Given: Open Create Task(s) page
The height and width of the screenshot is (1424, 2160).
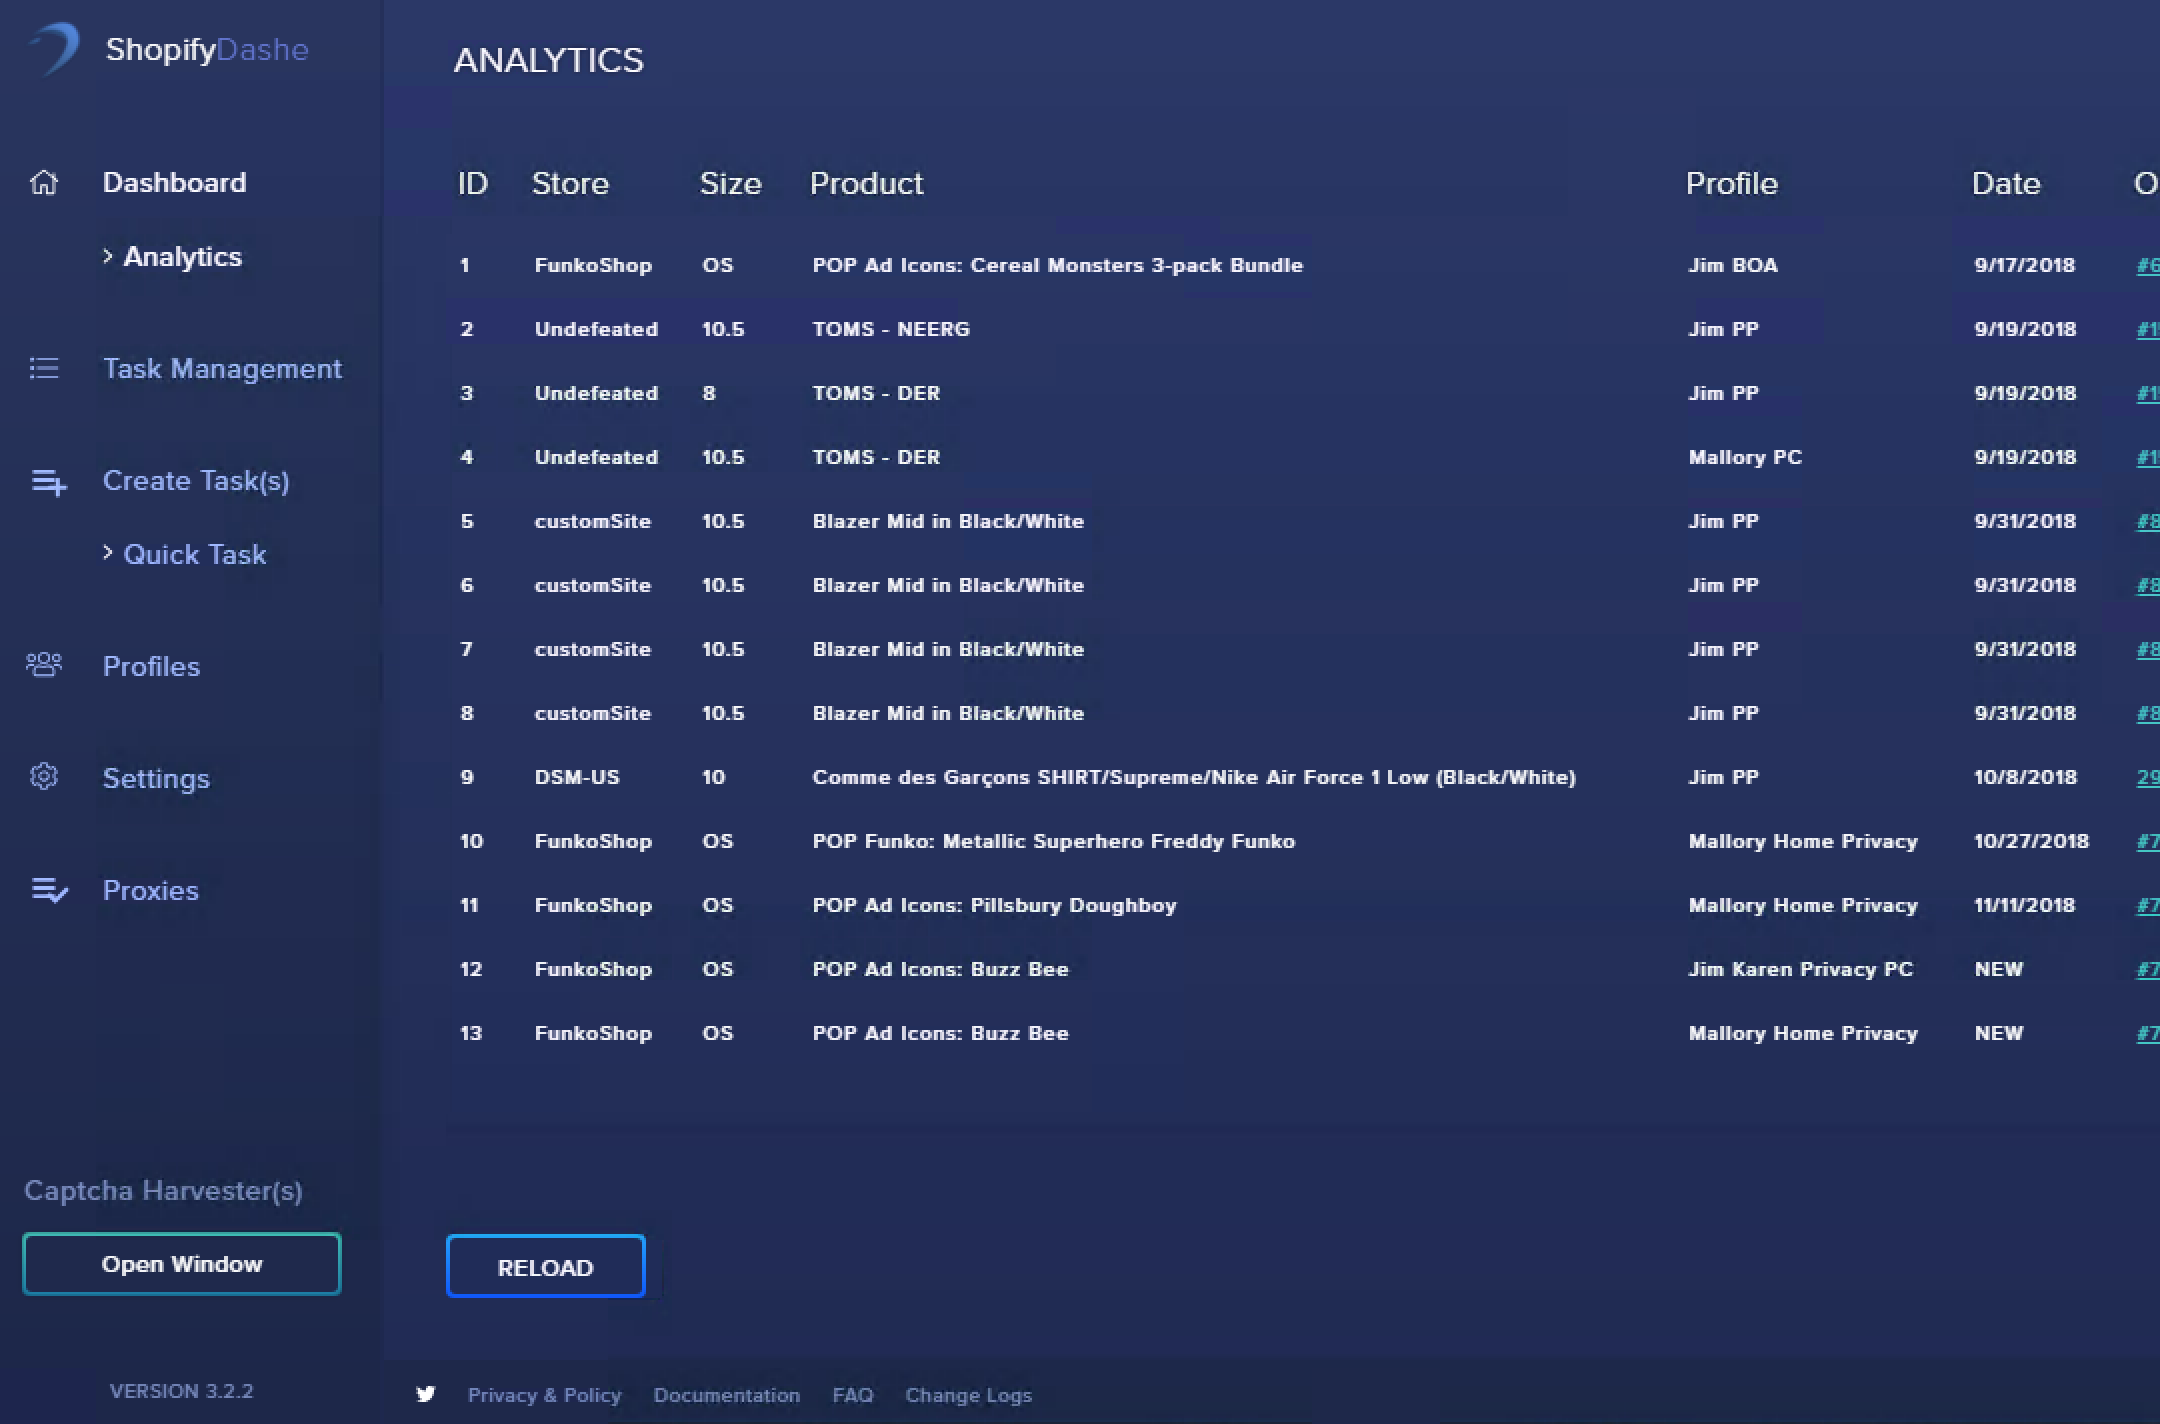Looking at the screenshot, I should (196, 481).
